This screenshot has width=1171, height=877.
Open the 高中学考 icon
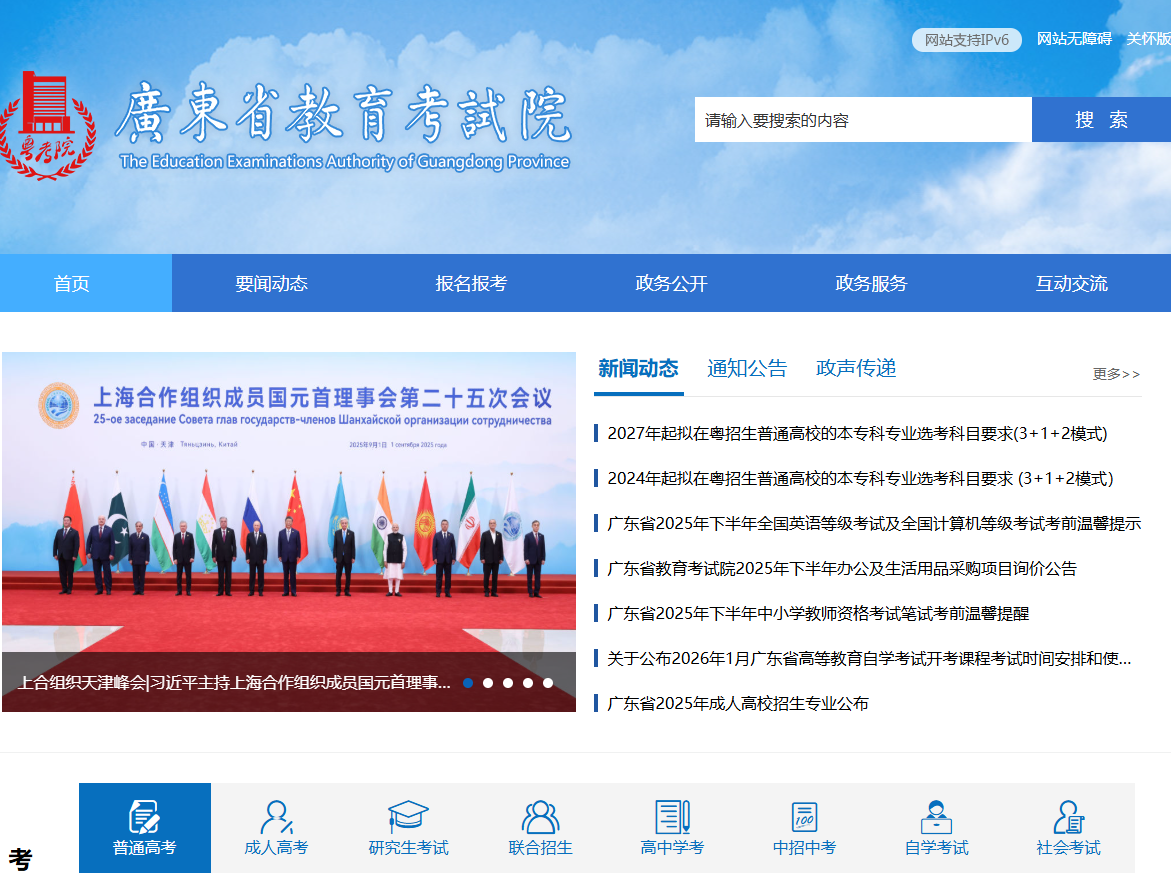tap(672, 817)
